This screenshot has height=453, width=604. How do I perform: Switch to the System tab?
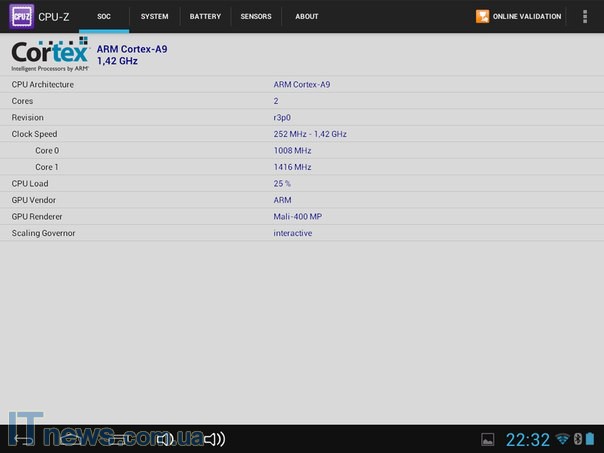[x=154, y=16]
